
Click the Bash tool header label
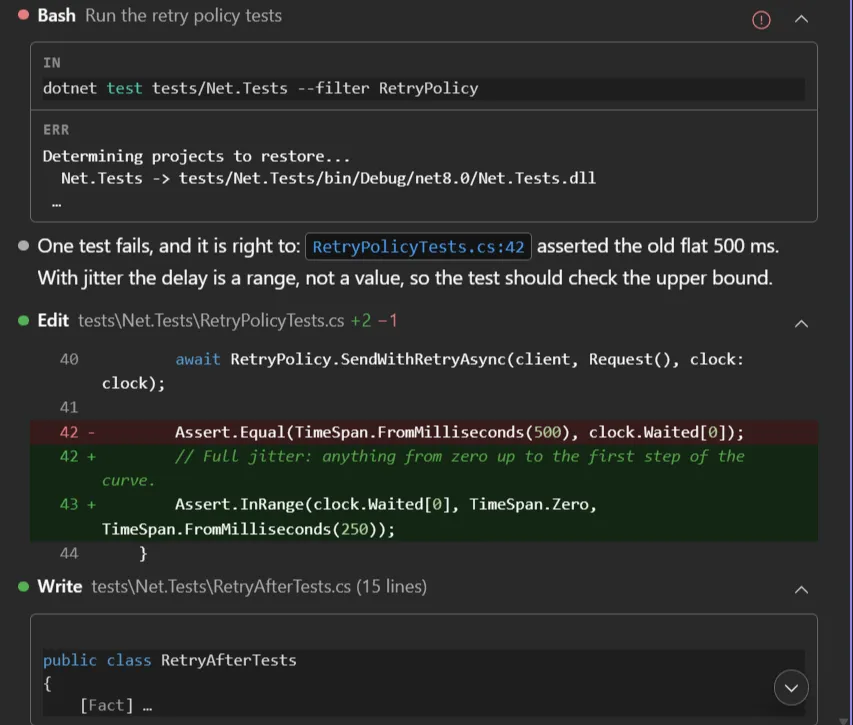pos(57,16)
